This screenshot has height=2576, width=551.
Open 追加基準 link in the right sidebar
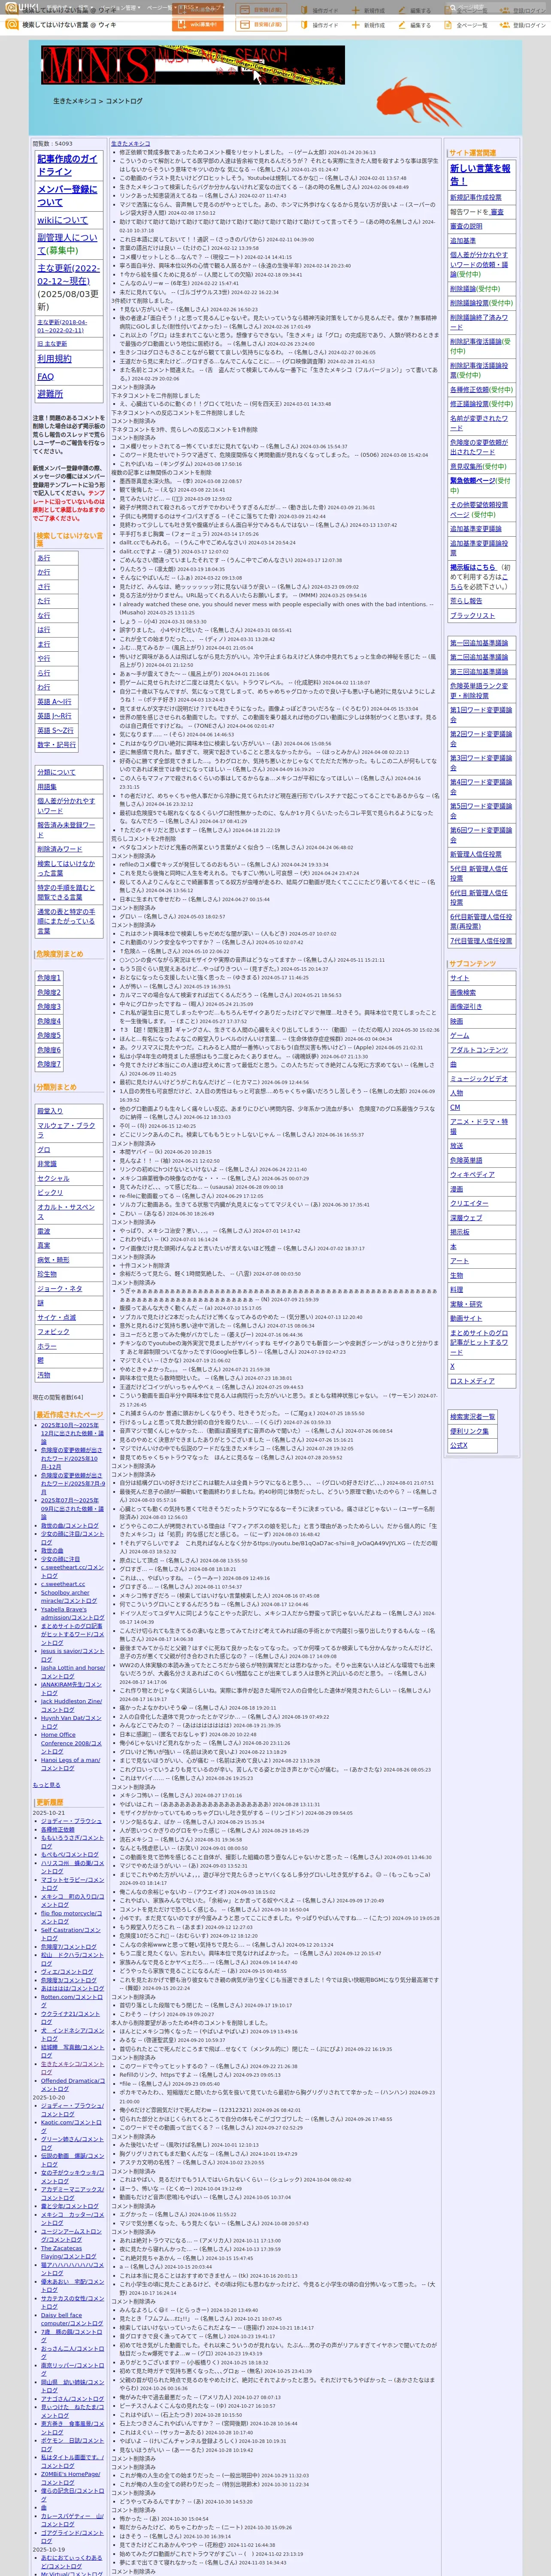click(463, 240)
